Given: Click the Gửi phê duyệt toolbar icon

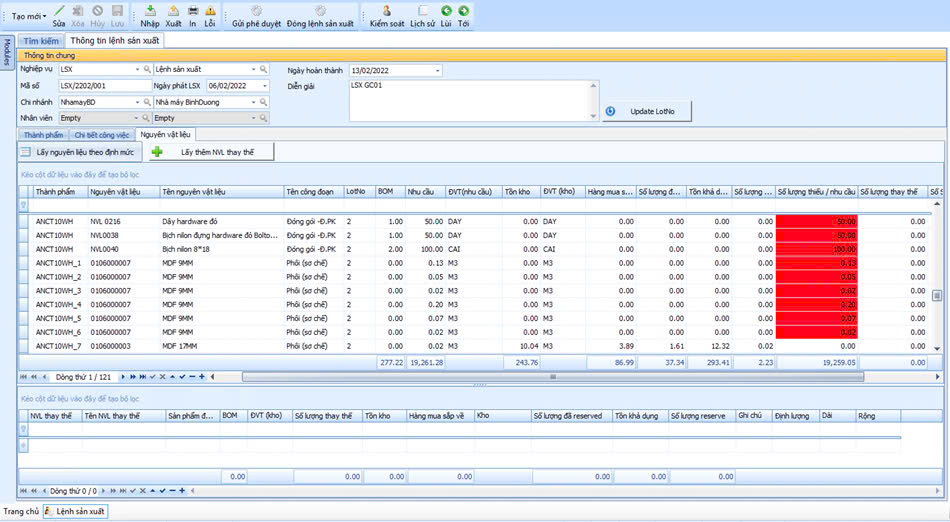Looking at the screenshot, I should 256,11.
